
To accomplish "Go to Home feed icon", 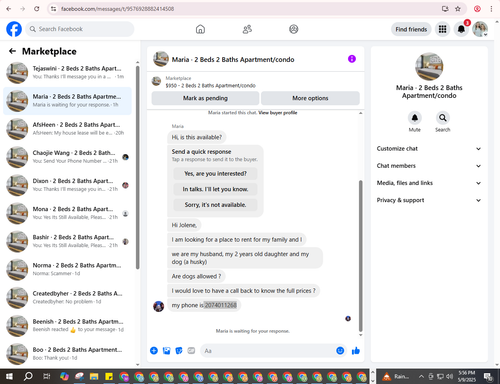I will point(200,29).
